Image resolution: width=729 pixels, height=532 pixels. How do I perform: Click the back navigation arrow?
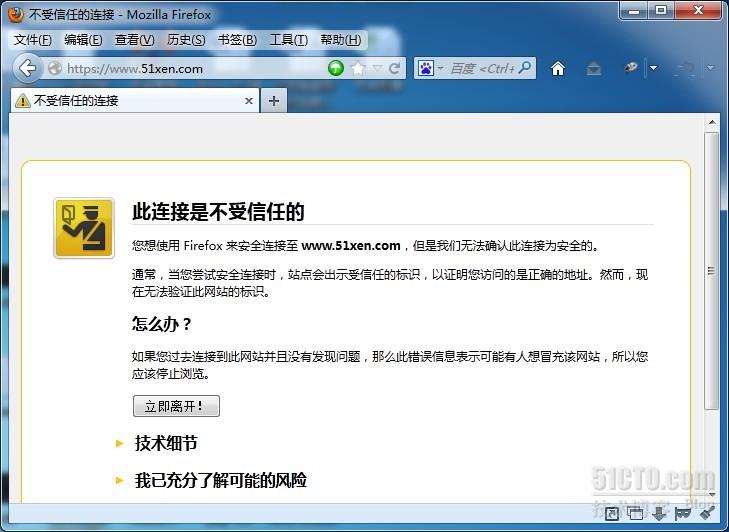pyautogui.click(x=27, y=68)
